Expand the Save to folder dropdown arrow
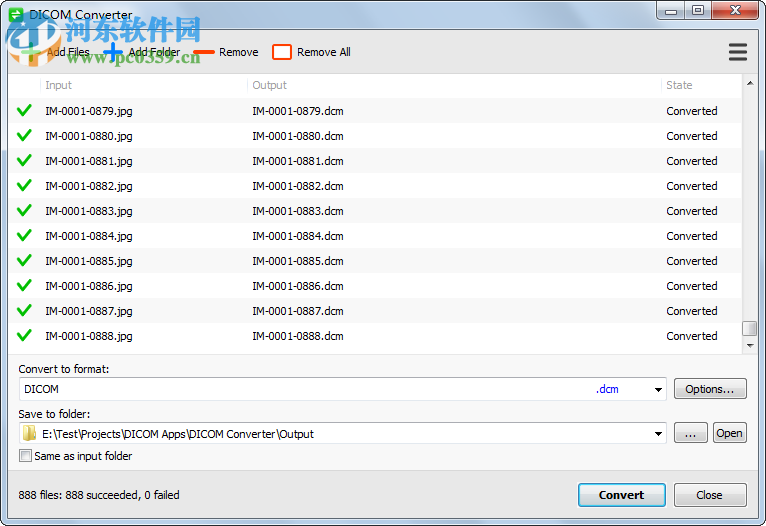Viewport: 766px width, 526px height. point(658,434)
